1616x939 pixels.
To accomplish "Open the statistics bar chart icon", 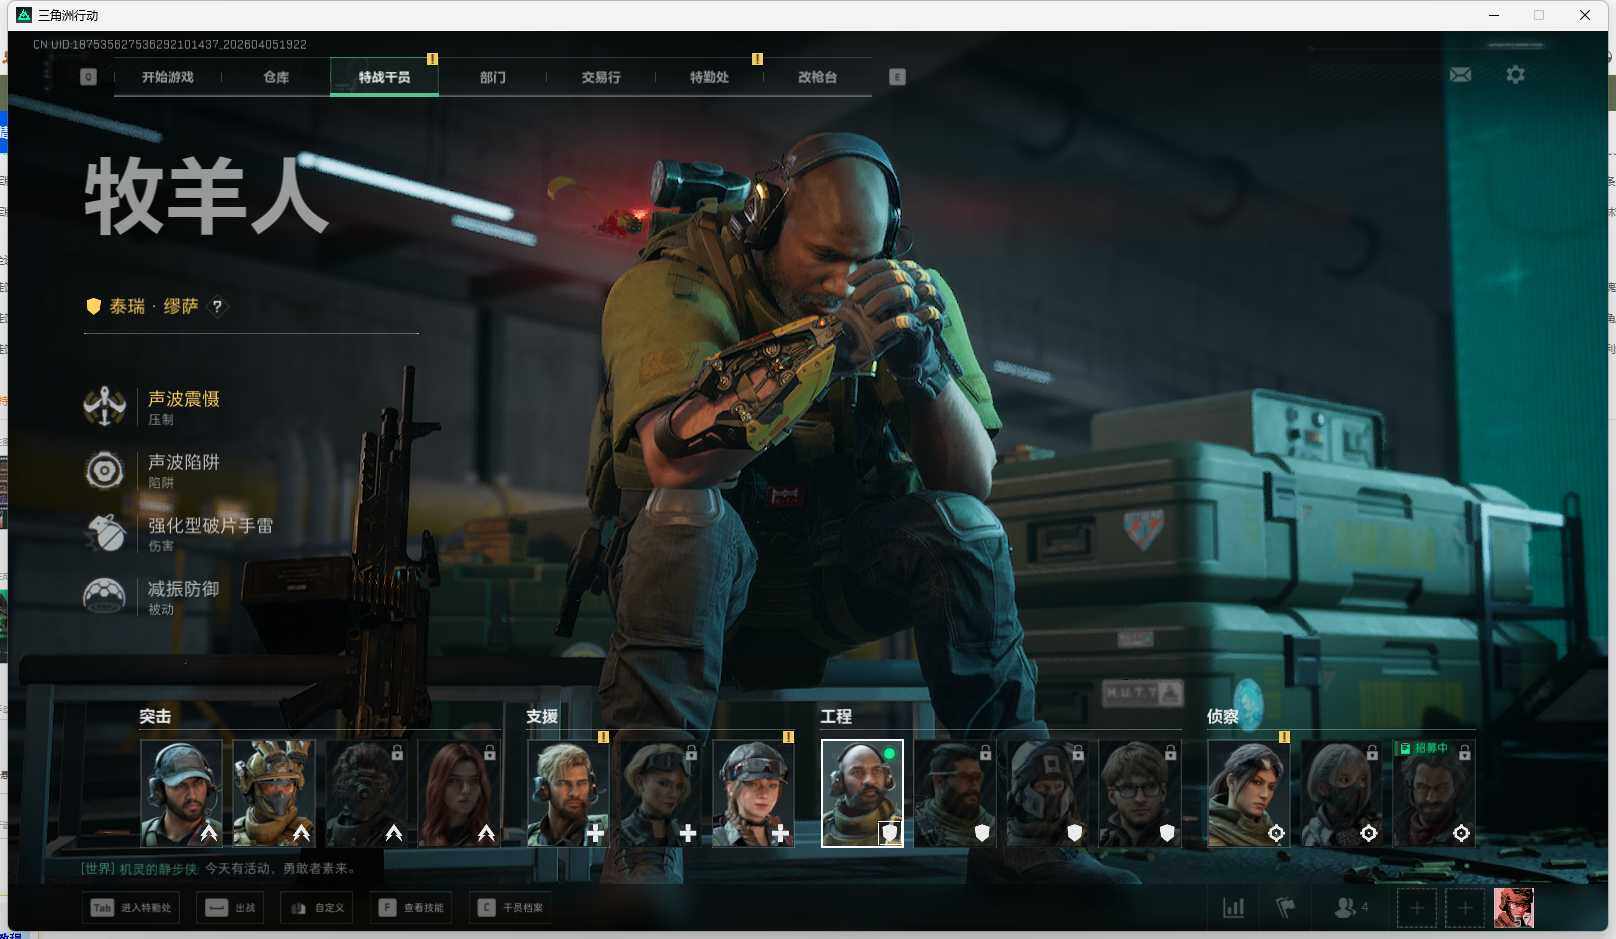I will click(x=1234, y=908).
